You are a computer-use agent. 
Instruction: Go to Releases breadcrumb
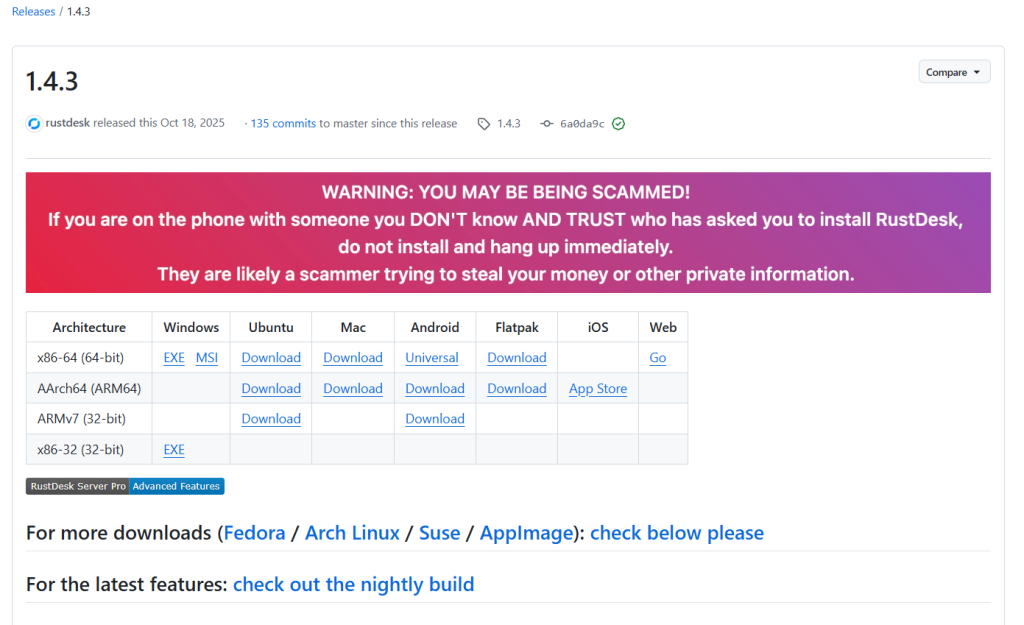[x=33, y=12]
